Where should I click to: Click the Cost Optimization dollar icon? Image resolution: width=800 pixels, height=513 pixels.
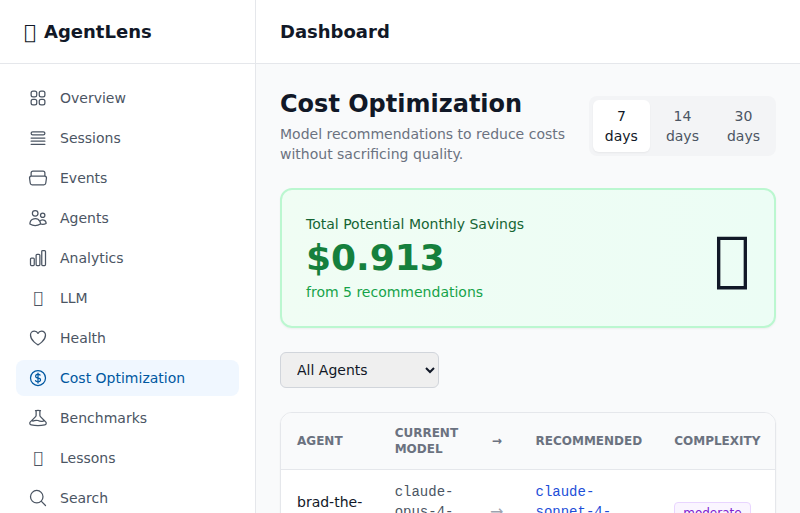[38, 378]
